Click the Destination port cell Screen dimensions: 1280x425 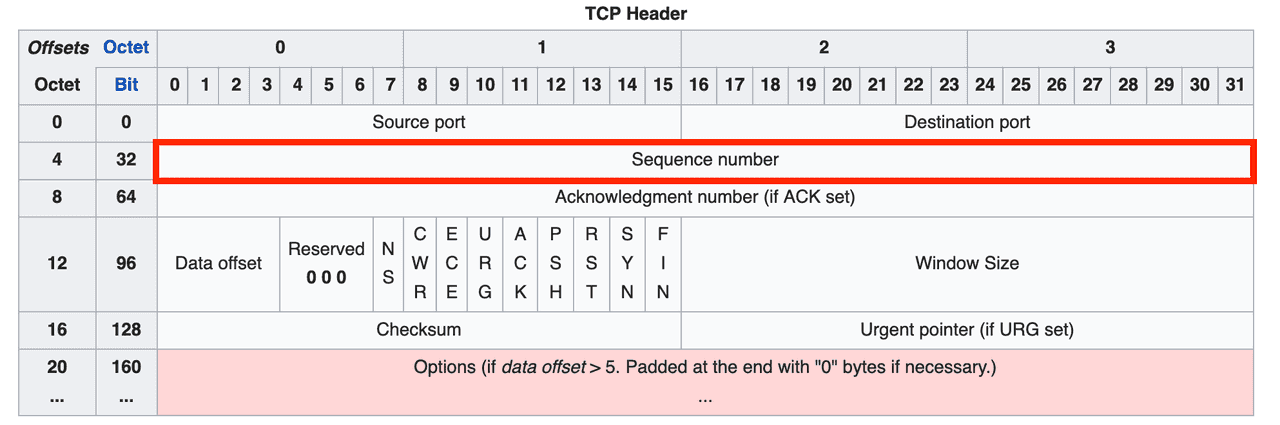(x=967, y=123)
